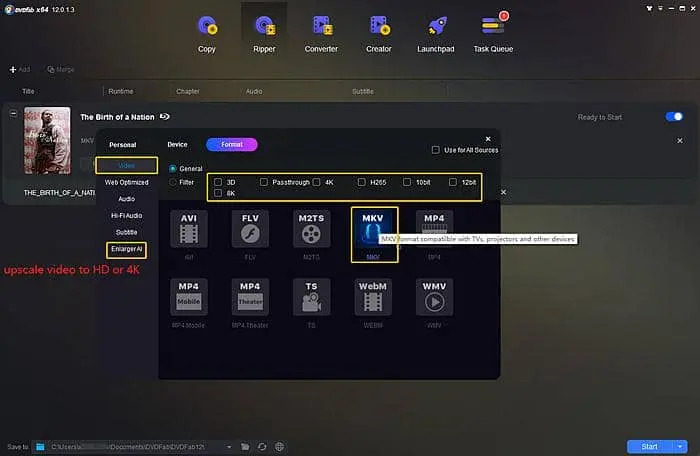Enable the 10bit filter checkbox
700x456 pixels.
(407, 182)
